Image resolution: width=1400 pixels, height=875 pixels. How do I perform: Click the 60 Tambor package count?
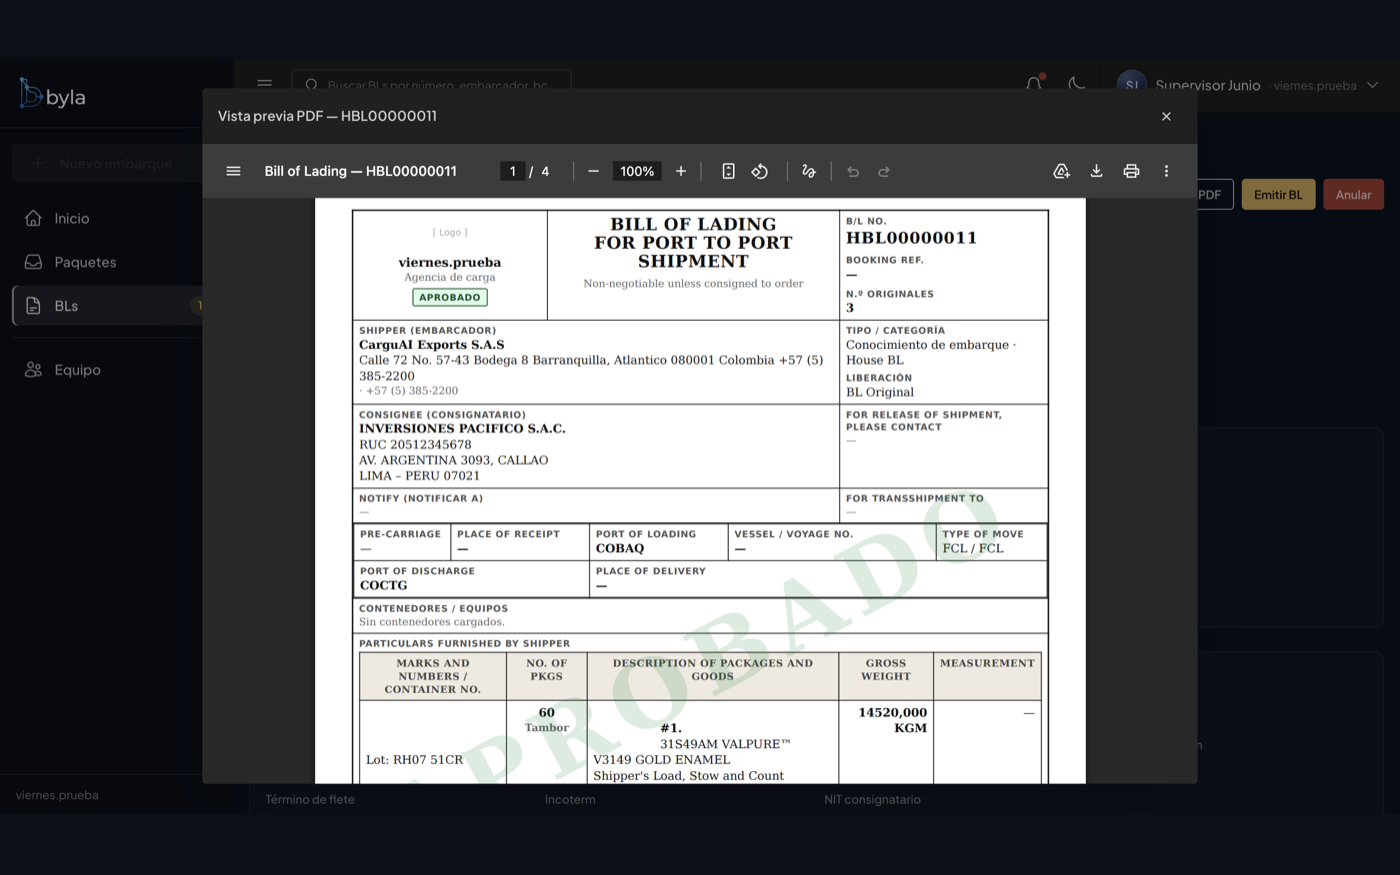[x=547, y=720]
